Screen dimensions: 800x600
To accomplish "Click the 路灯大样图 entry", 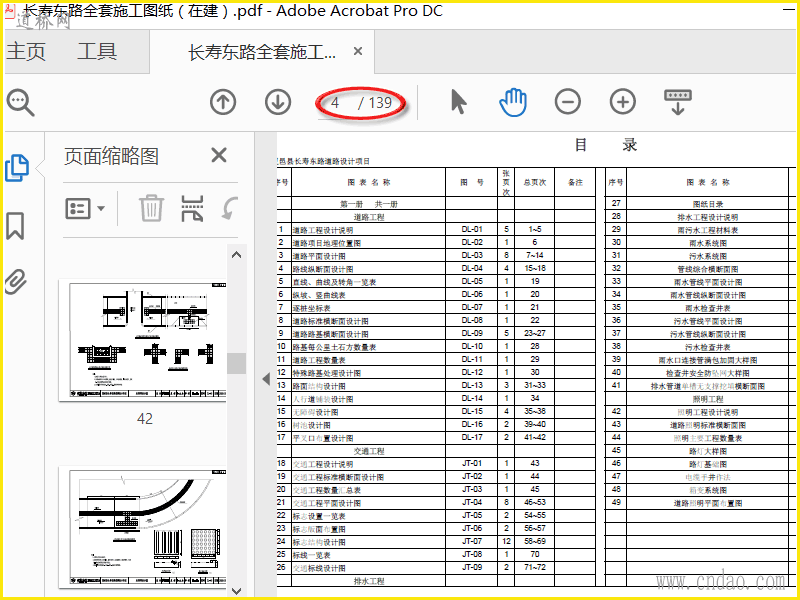I will click(x=708, y=451).
